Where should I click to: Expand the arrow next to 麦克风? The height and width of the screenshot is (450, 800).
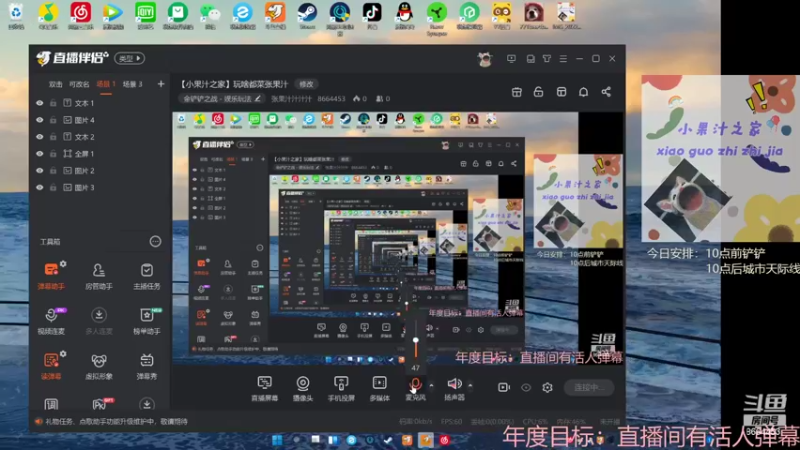[431, 385]
